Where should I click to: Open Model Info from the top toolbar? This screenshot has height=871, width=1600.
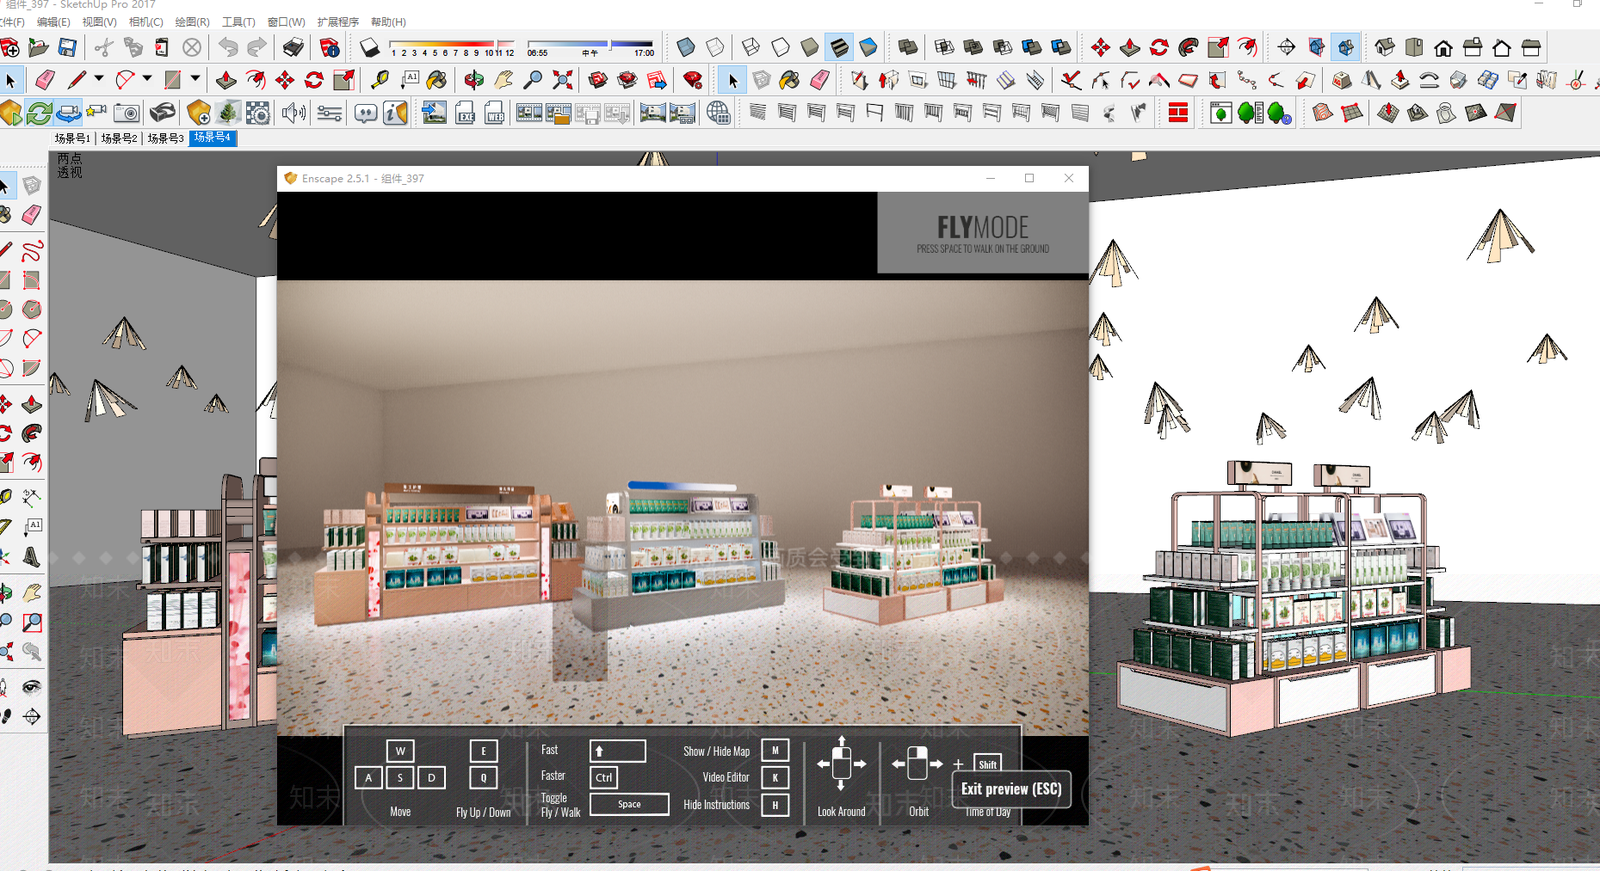click(329, 47)
